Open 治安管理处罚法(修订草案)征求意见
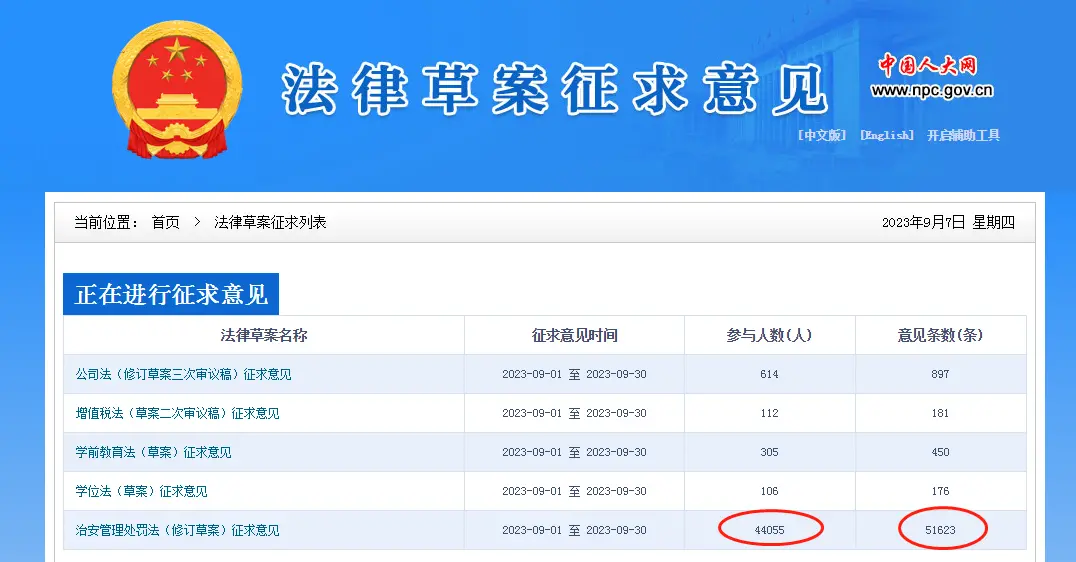1076x562 pixels. click(177, 530)
